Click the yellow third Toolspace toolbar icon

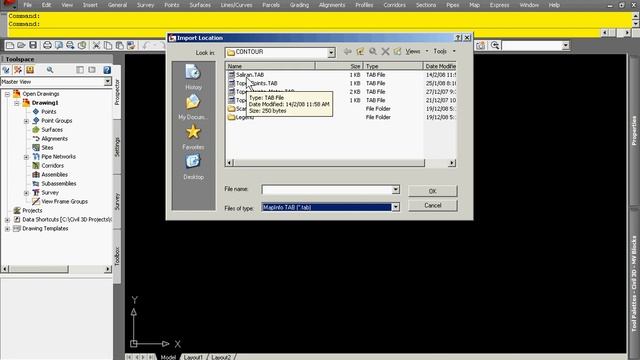point(30,70)
